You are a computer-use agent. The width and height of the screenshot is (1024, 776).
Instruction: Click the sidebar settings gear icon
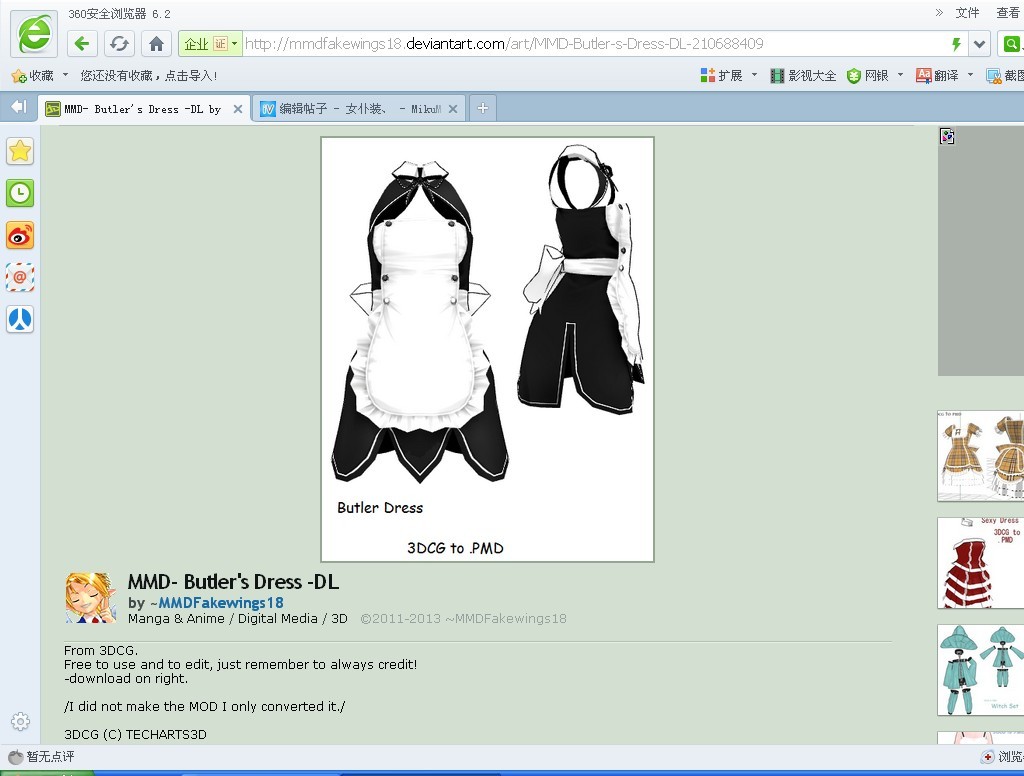point(20,721)
